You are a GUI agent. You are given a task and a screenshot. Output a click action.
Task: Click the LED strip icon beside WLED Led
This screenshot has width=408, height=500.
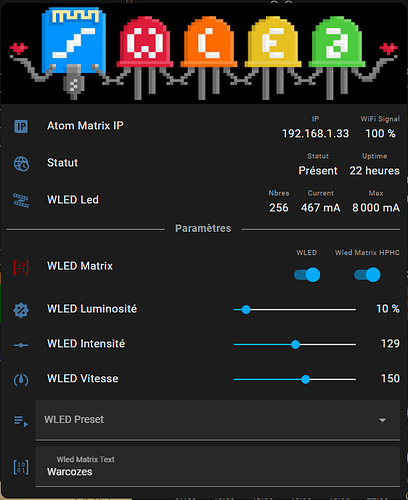(x=21, y=200)
